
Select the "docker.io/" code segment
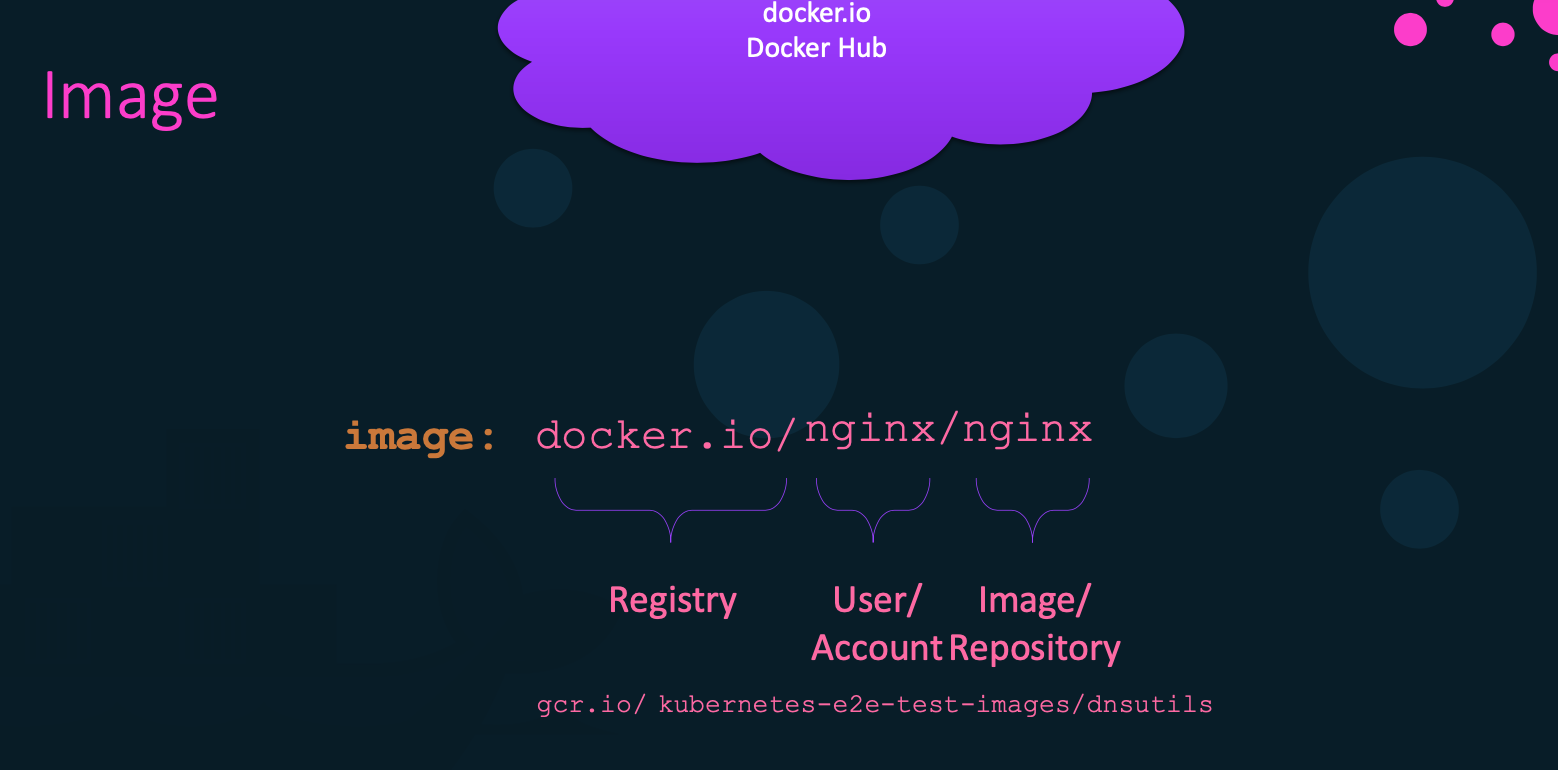click(666, 436)
